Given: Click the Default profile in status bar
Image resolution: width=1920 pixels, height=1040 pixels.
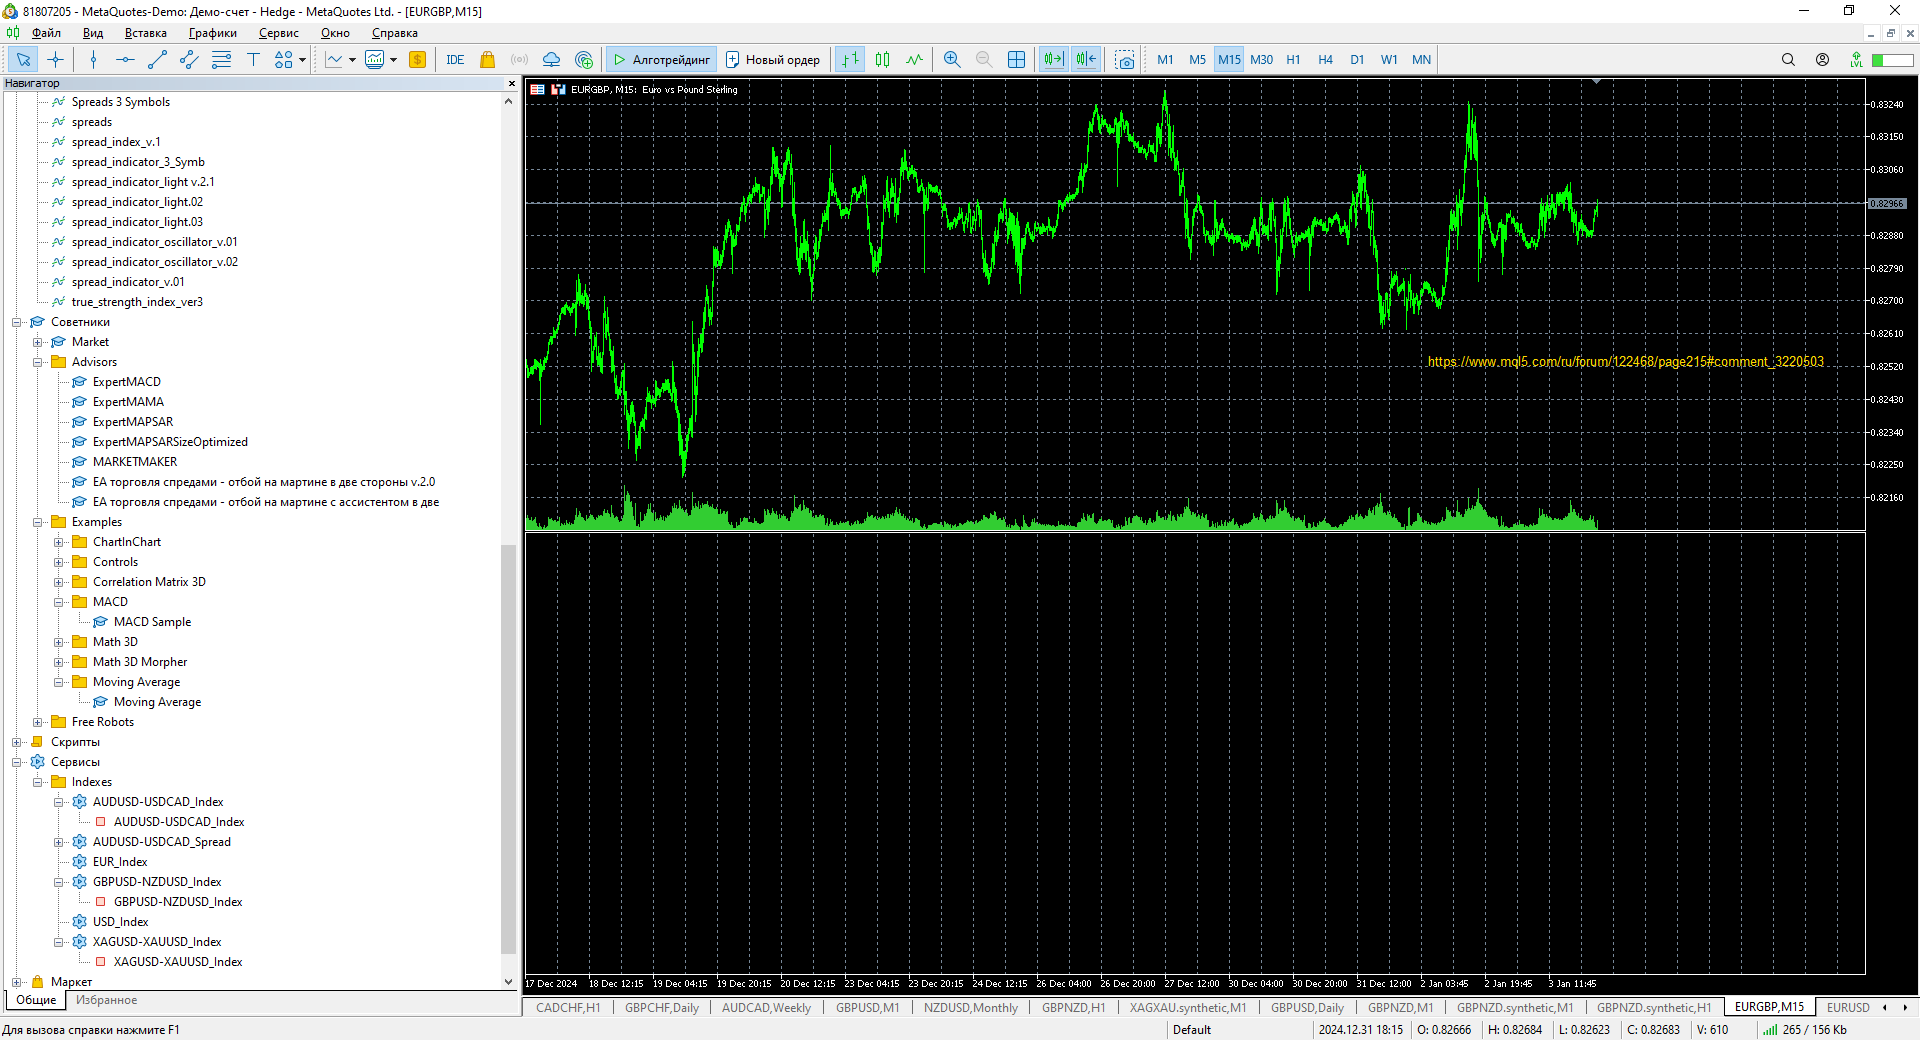Looking at the screenshot, I should [x=1192, y=1030].
